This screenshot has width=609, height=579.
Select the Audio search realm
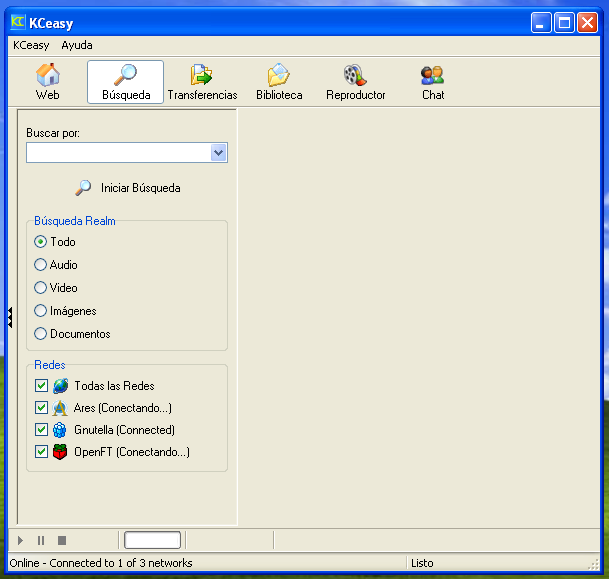coord(40,265)
